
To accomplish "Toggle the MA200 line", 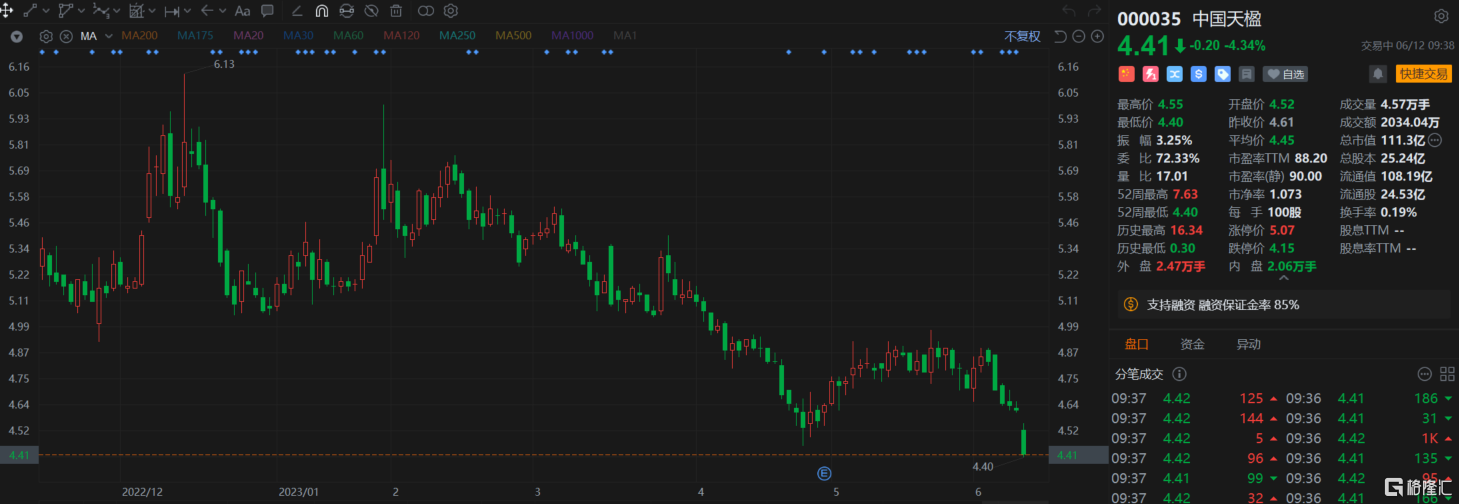I will click(139, 36).
